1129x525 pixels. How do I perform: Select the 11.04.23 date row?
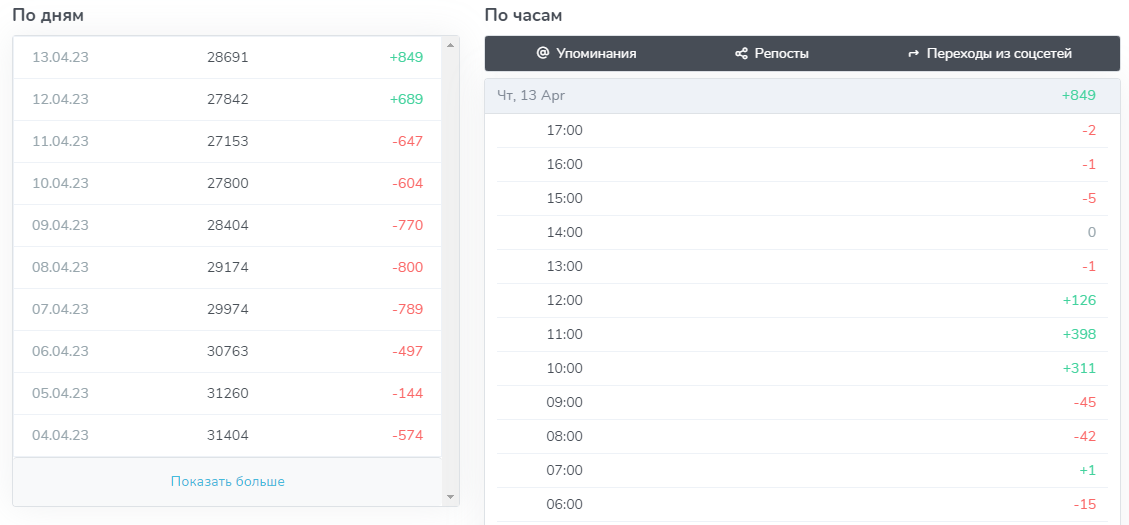pos(228,141)
